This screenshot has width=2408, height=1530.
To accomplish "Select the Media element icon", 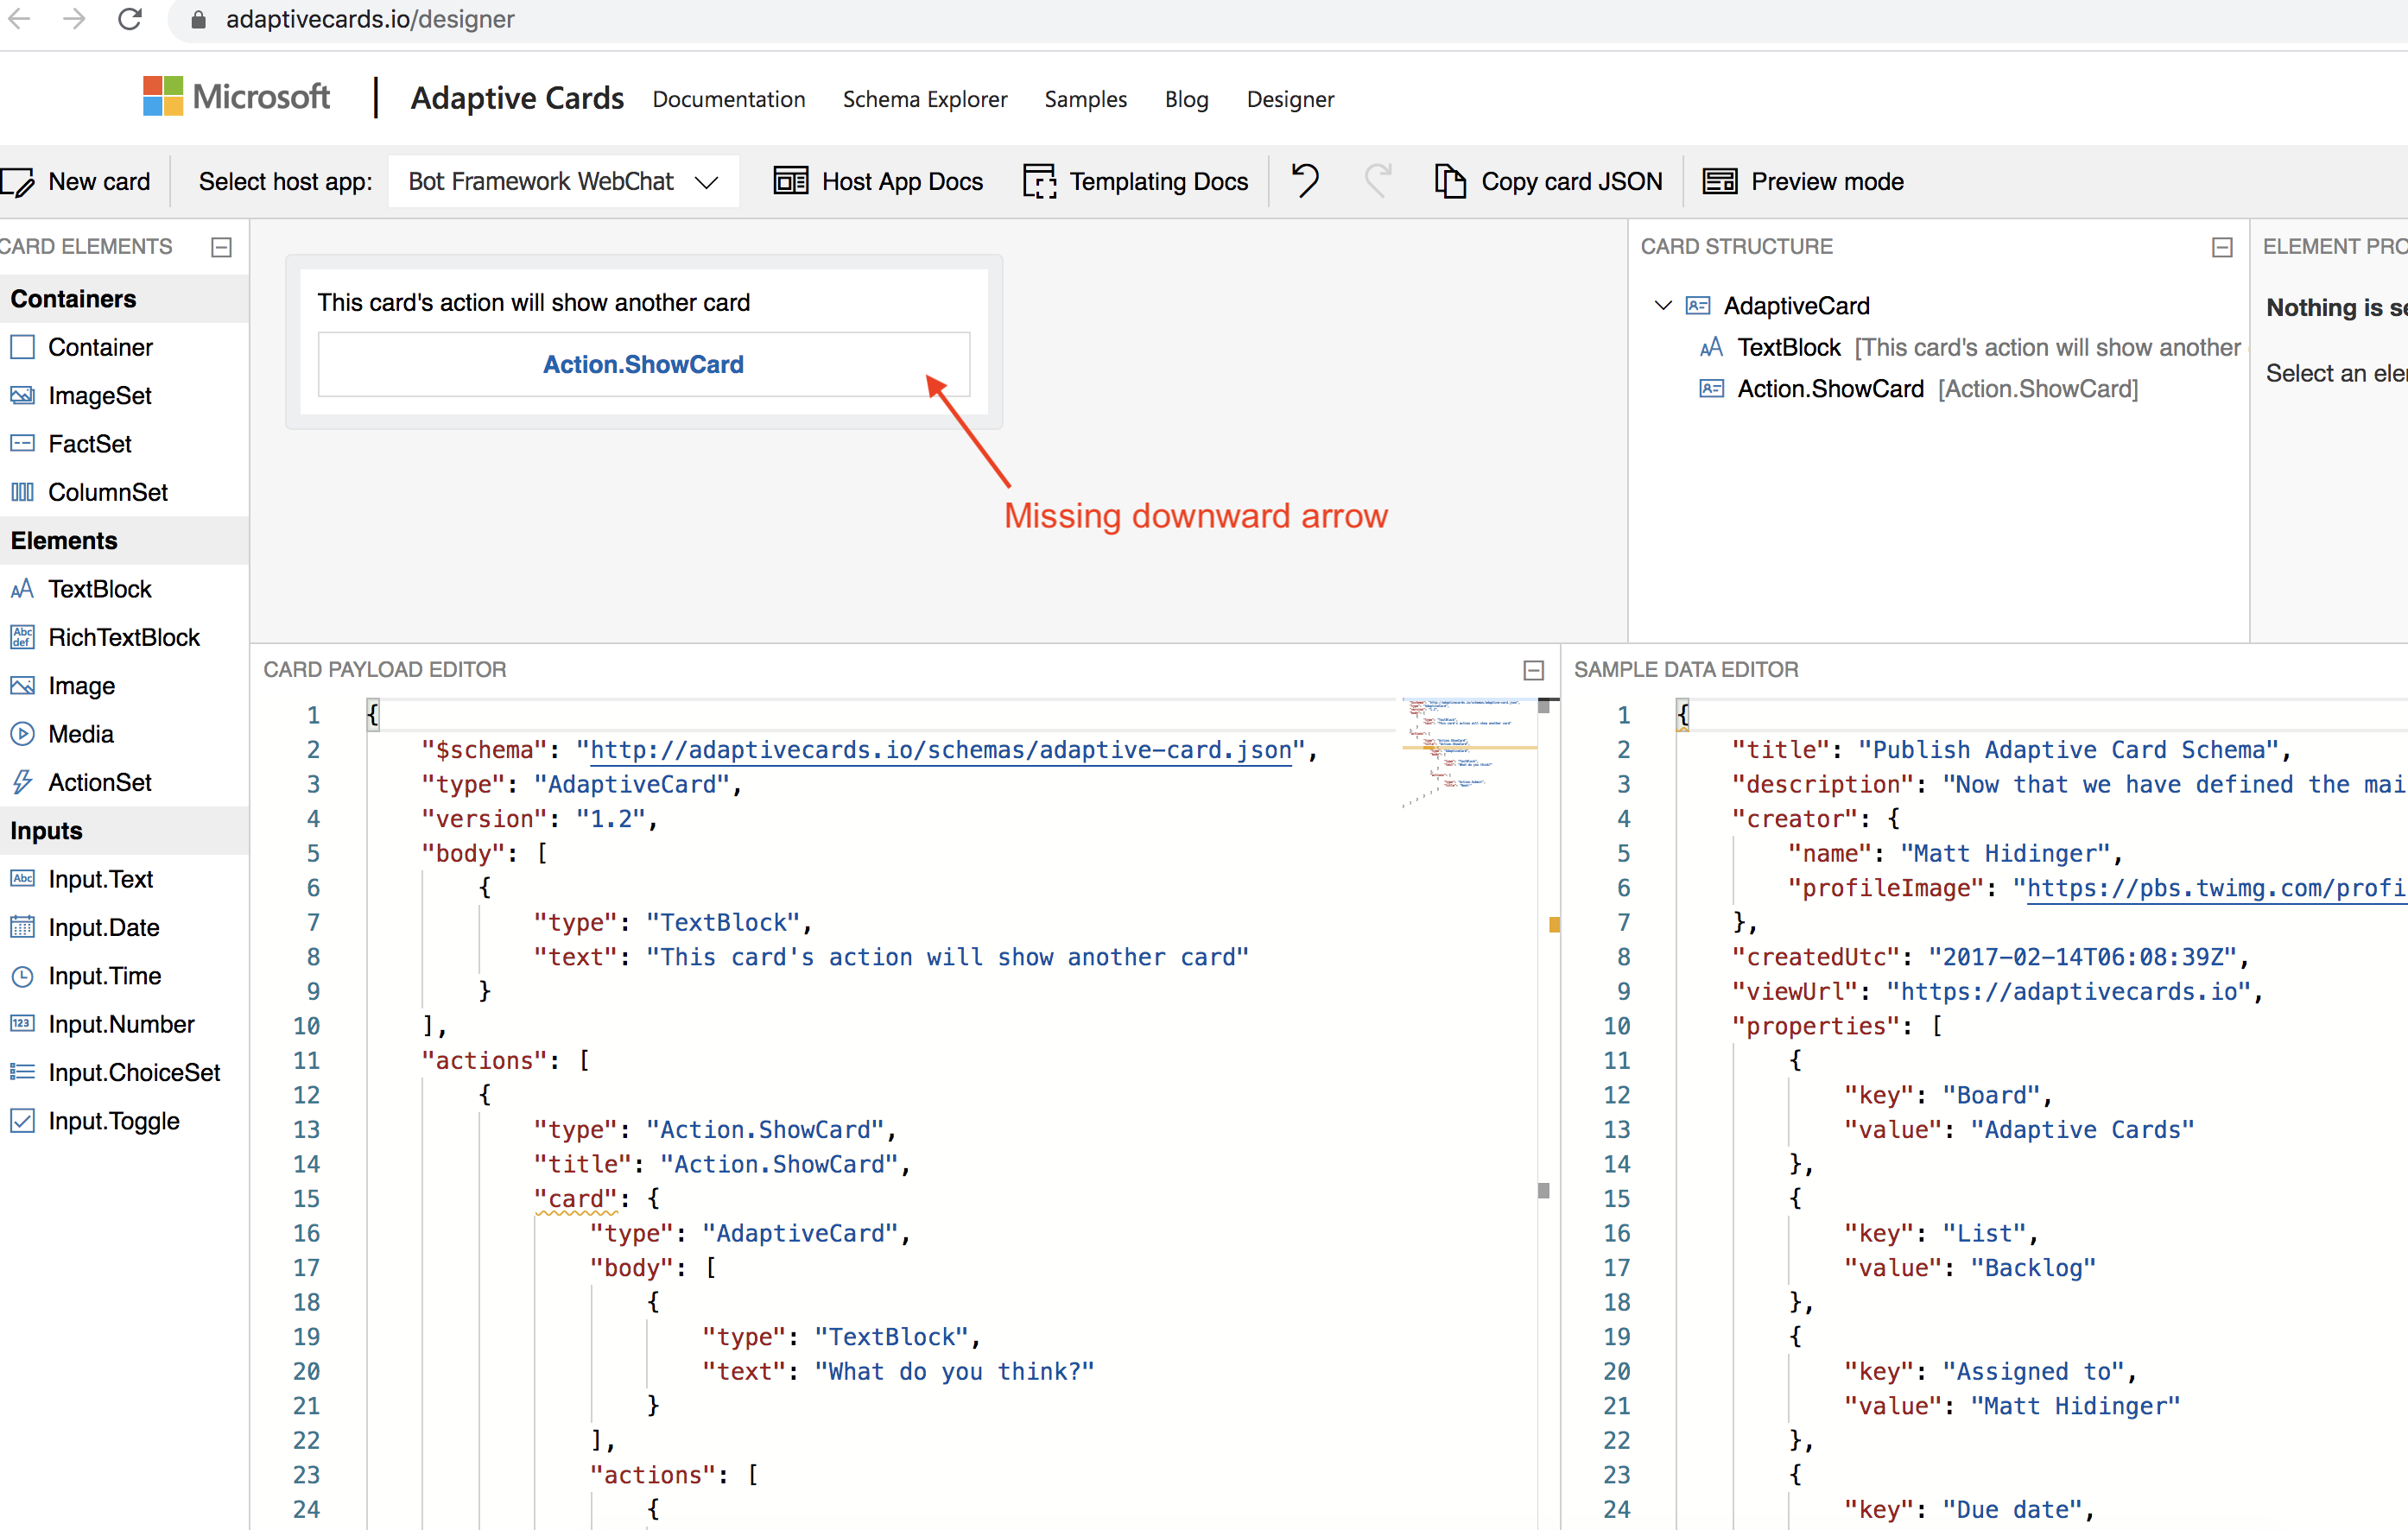I will coord(23,733).
